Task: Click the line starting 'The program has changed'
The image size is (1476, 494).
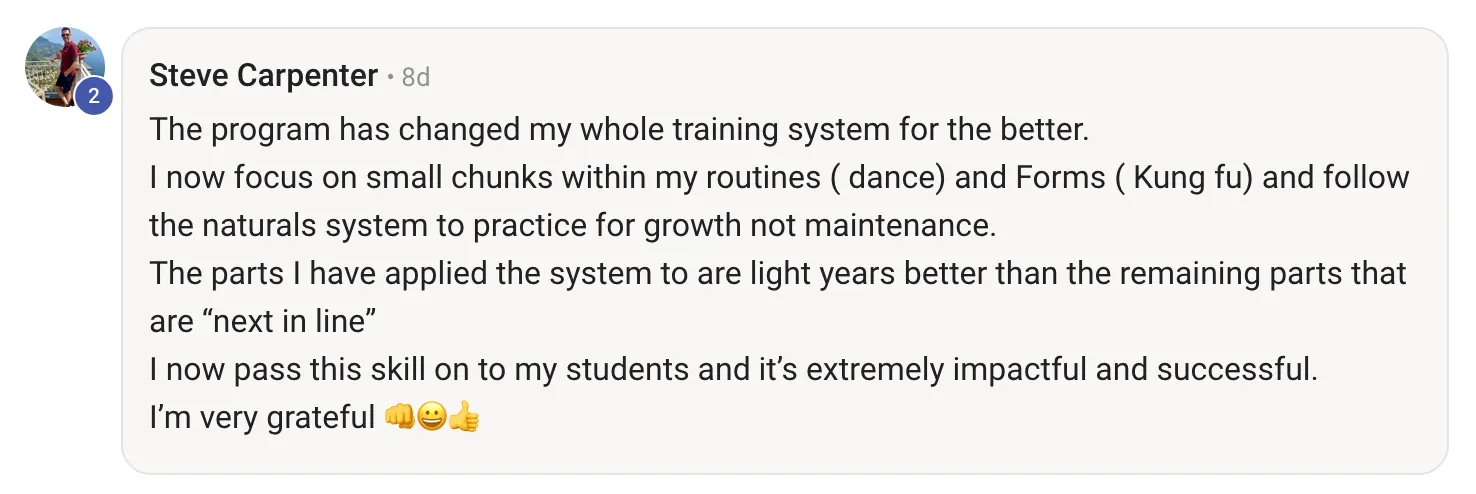Action: click(619, 130)
